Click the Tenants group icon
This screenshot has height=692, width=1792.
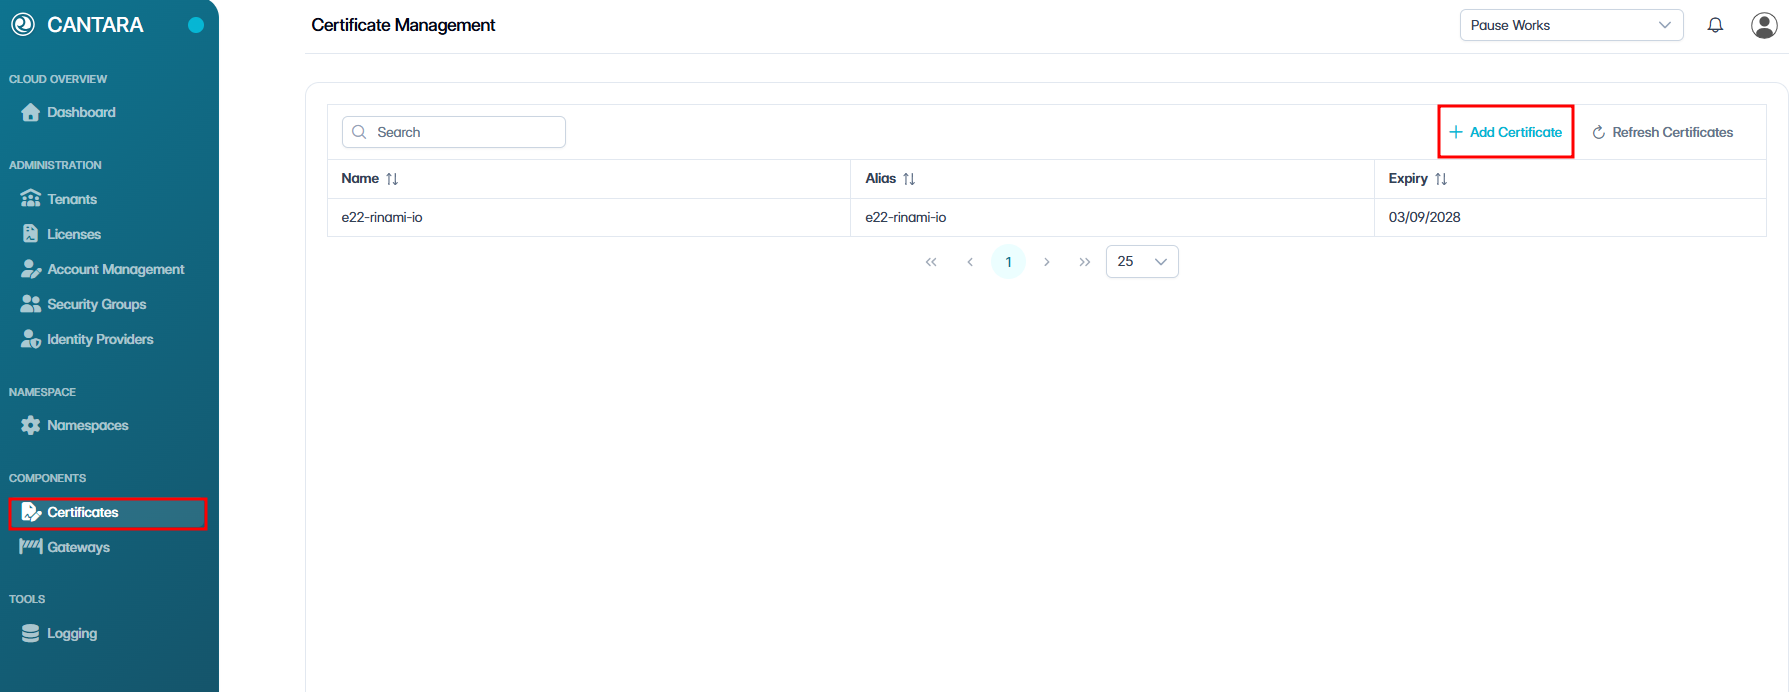[x=31, y=199]
